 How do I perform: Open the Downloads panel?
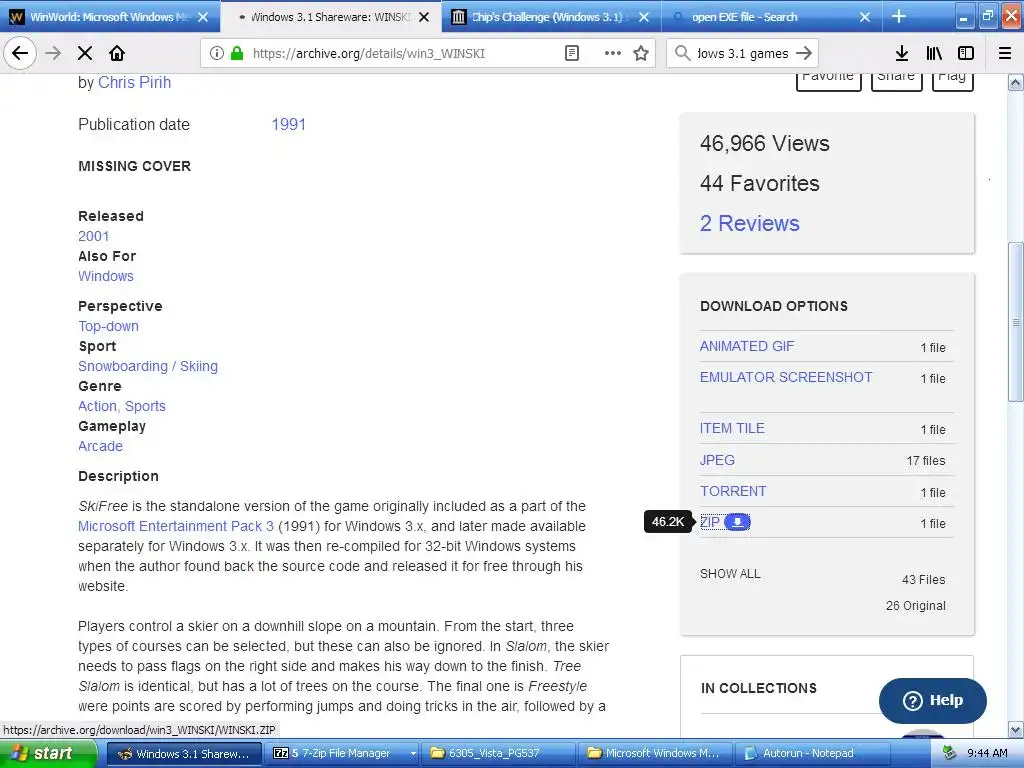901,53
